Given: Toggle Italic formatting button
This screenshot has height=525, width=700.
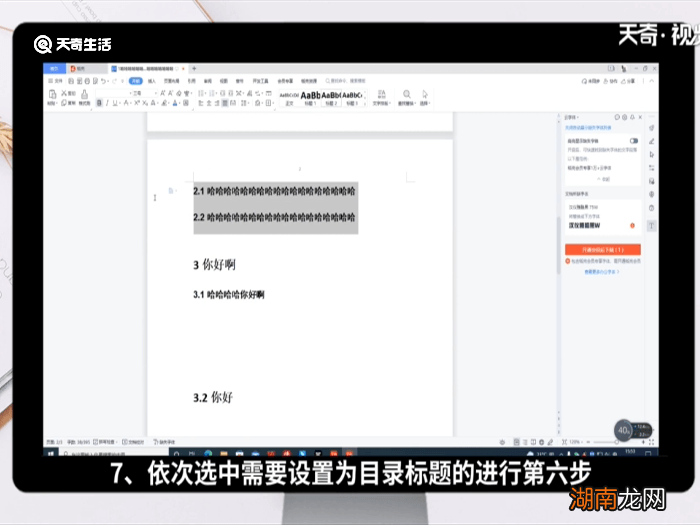Looking at the screenshot, I should tap(107, 103).
